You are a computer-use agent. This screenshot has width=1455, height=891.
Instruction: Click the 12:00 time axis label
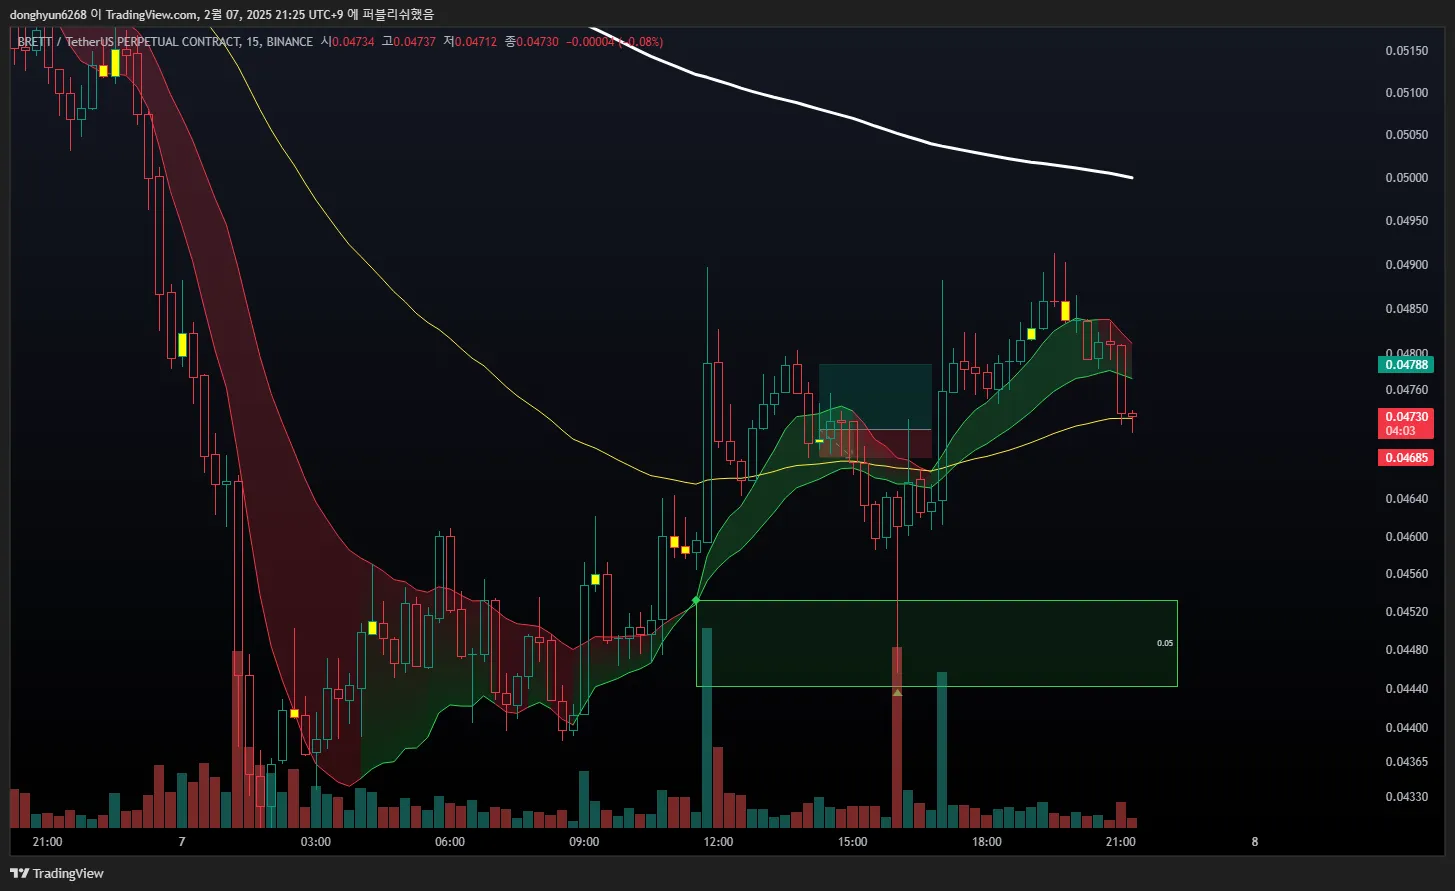[718, 842]
